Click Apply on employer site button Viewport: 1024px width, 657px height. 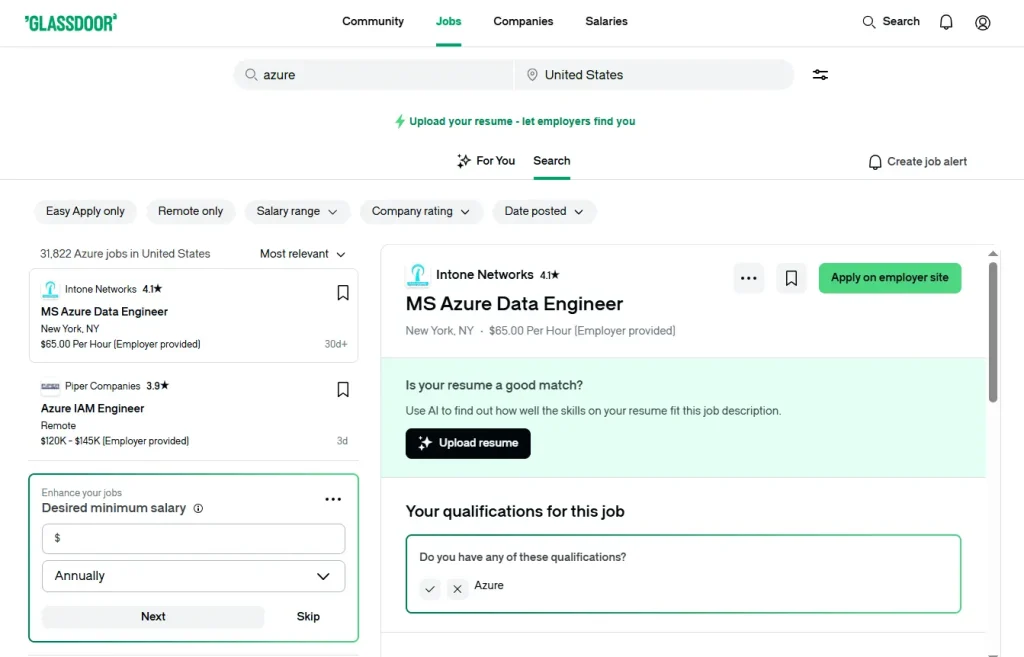(x=889, y=278)
